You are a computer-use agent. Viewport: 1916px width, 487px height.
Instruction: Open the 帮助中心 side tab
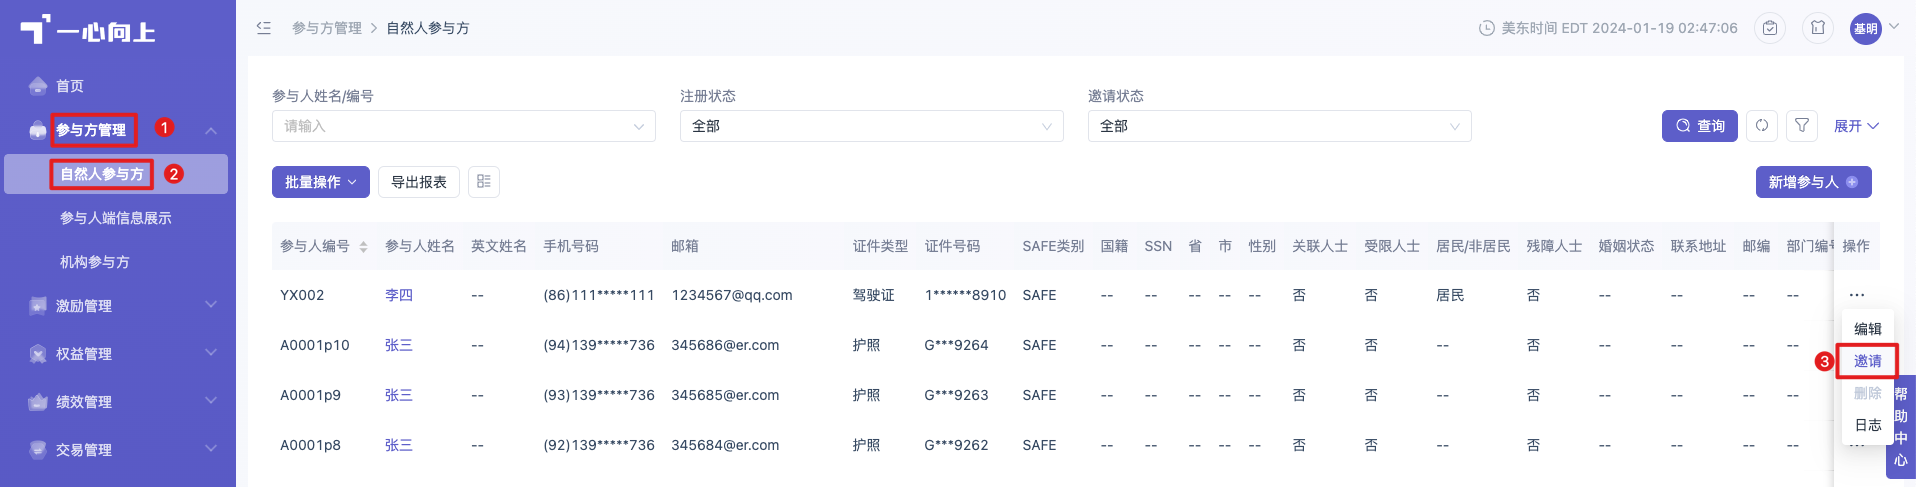[x=1901, y=427]
